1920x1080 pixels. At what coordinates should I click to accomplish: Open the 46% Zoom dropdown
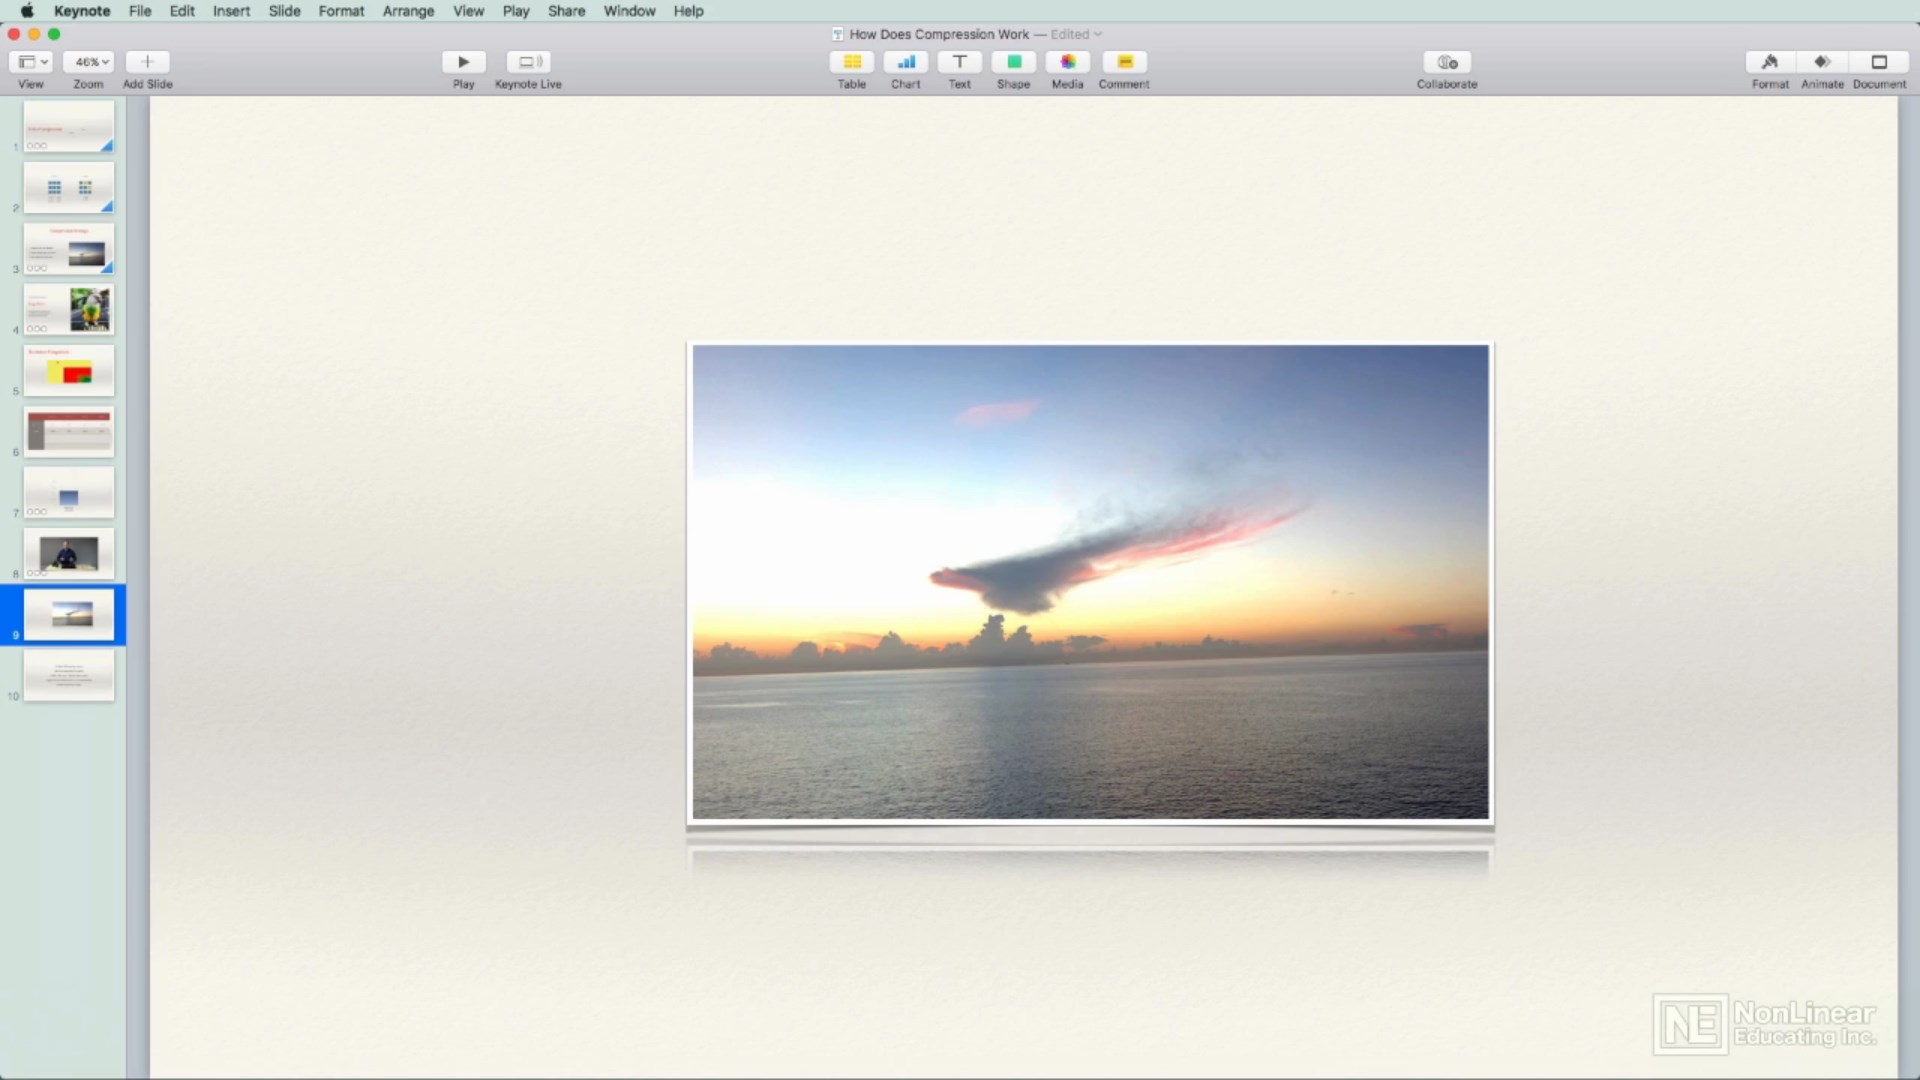pyautogui.click(x=90, y=62)
